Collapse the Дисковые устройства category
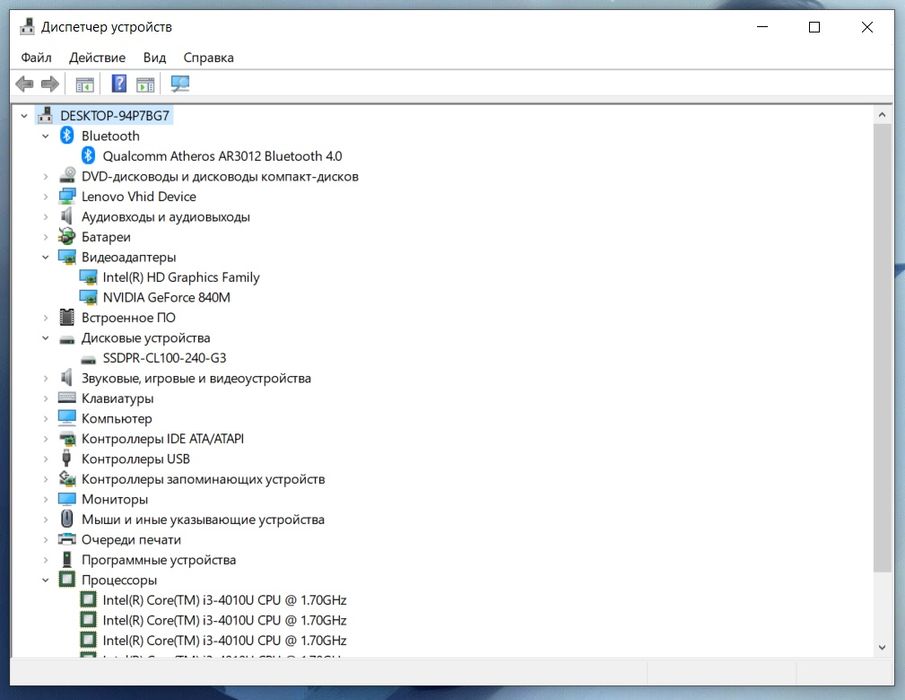 (x=46, y=338)
